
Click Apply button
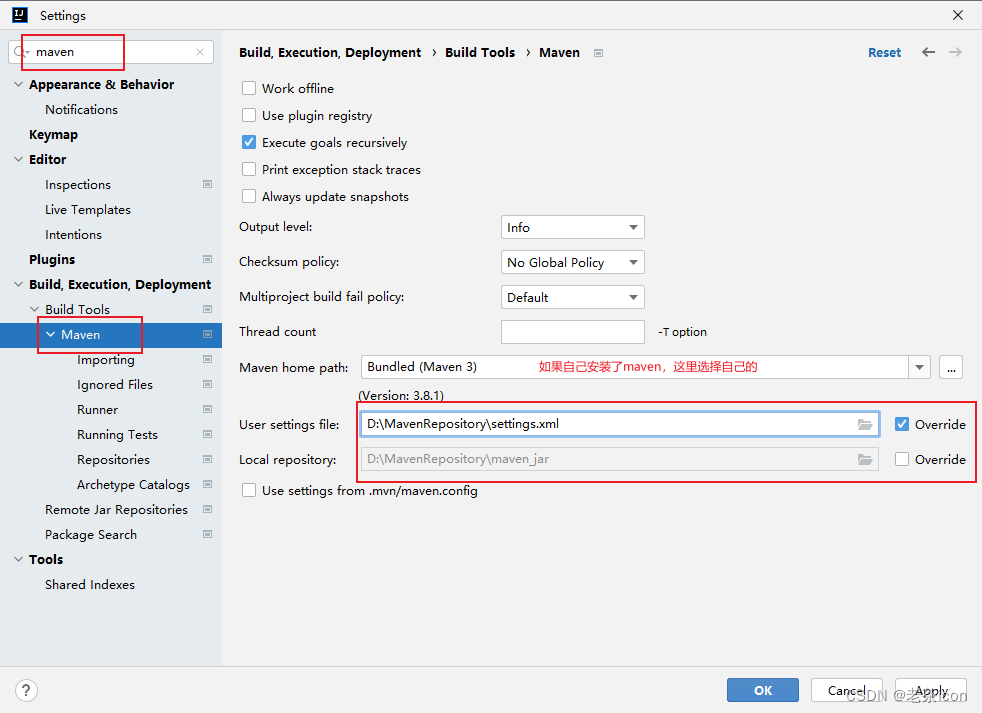coord(931,690)
